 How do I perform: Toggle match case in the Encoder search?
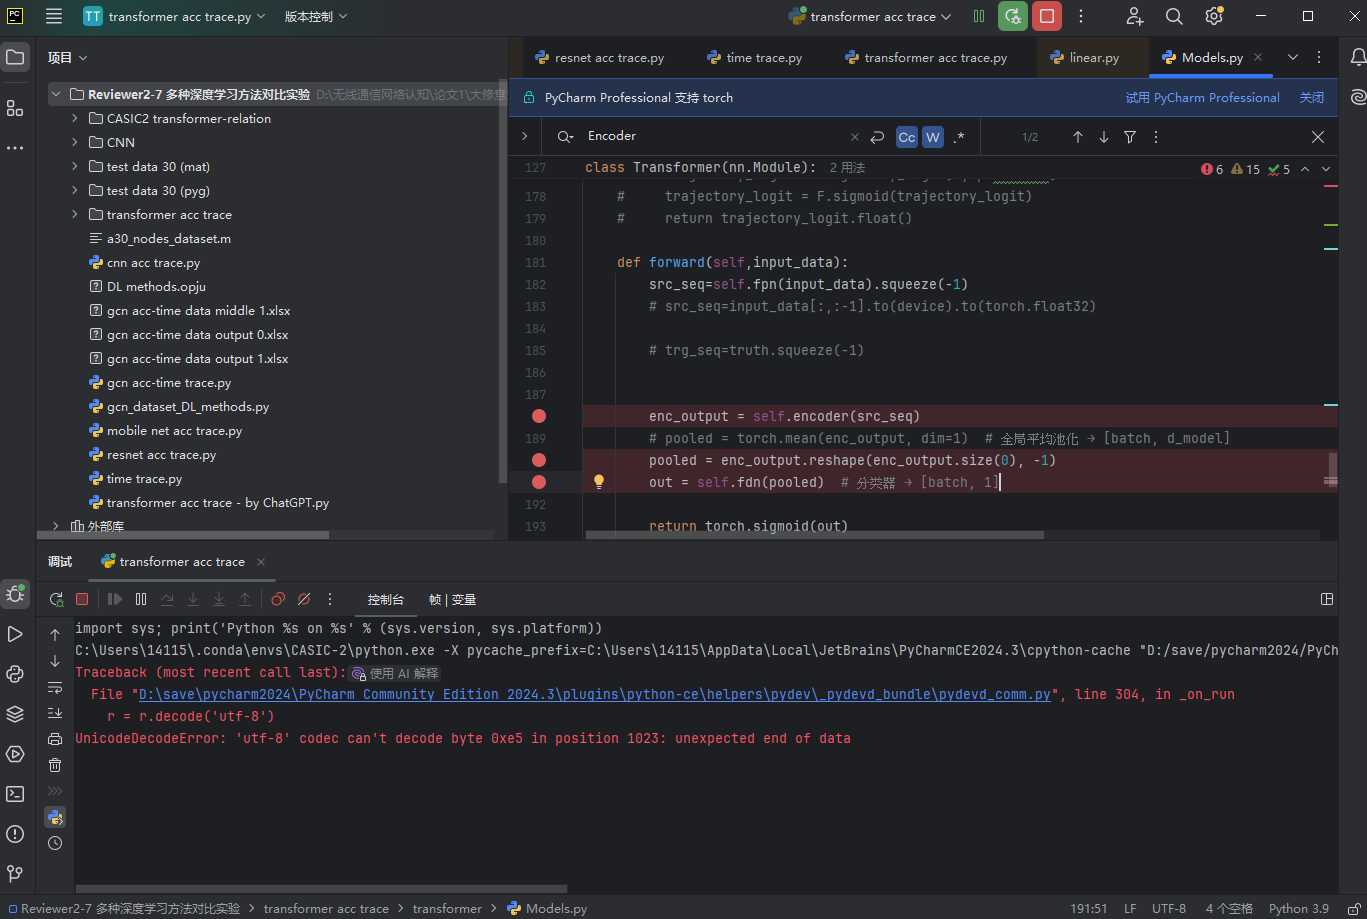tap(906, 136)
